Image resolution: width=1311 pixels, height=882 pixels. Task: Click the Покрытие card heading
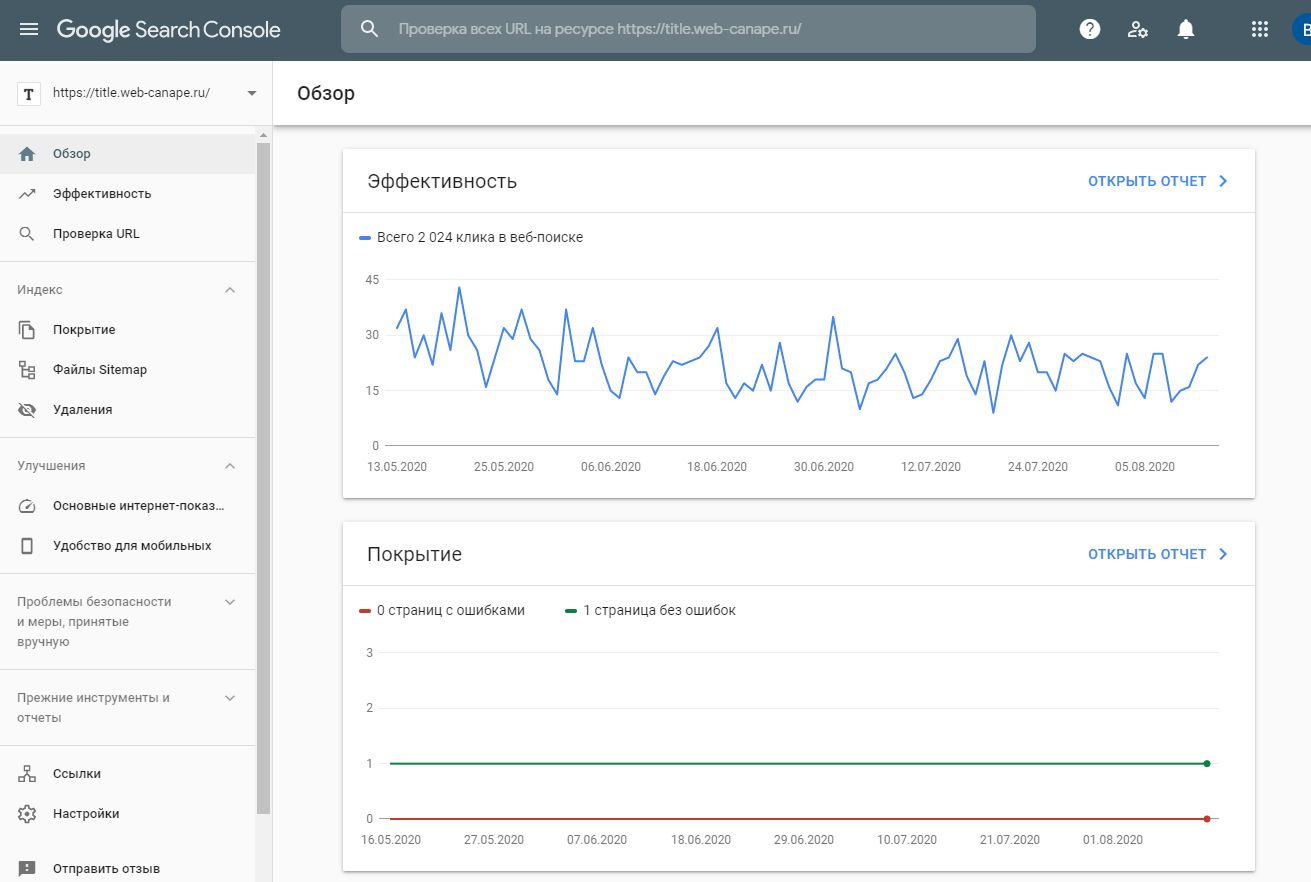(x=415, y=554)
